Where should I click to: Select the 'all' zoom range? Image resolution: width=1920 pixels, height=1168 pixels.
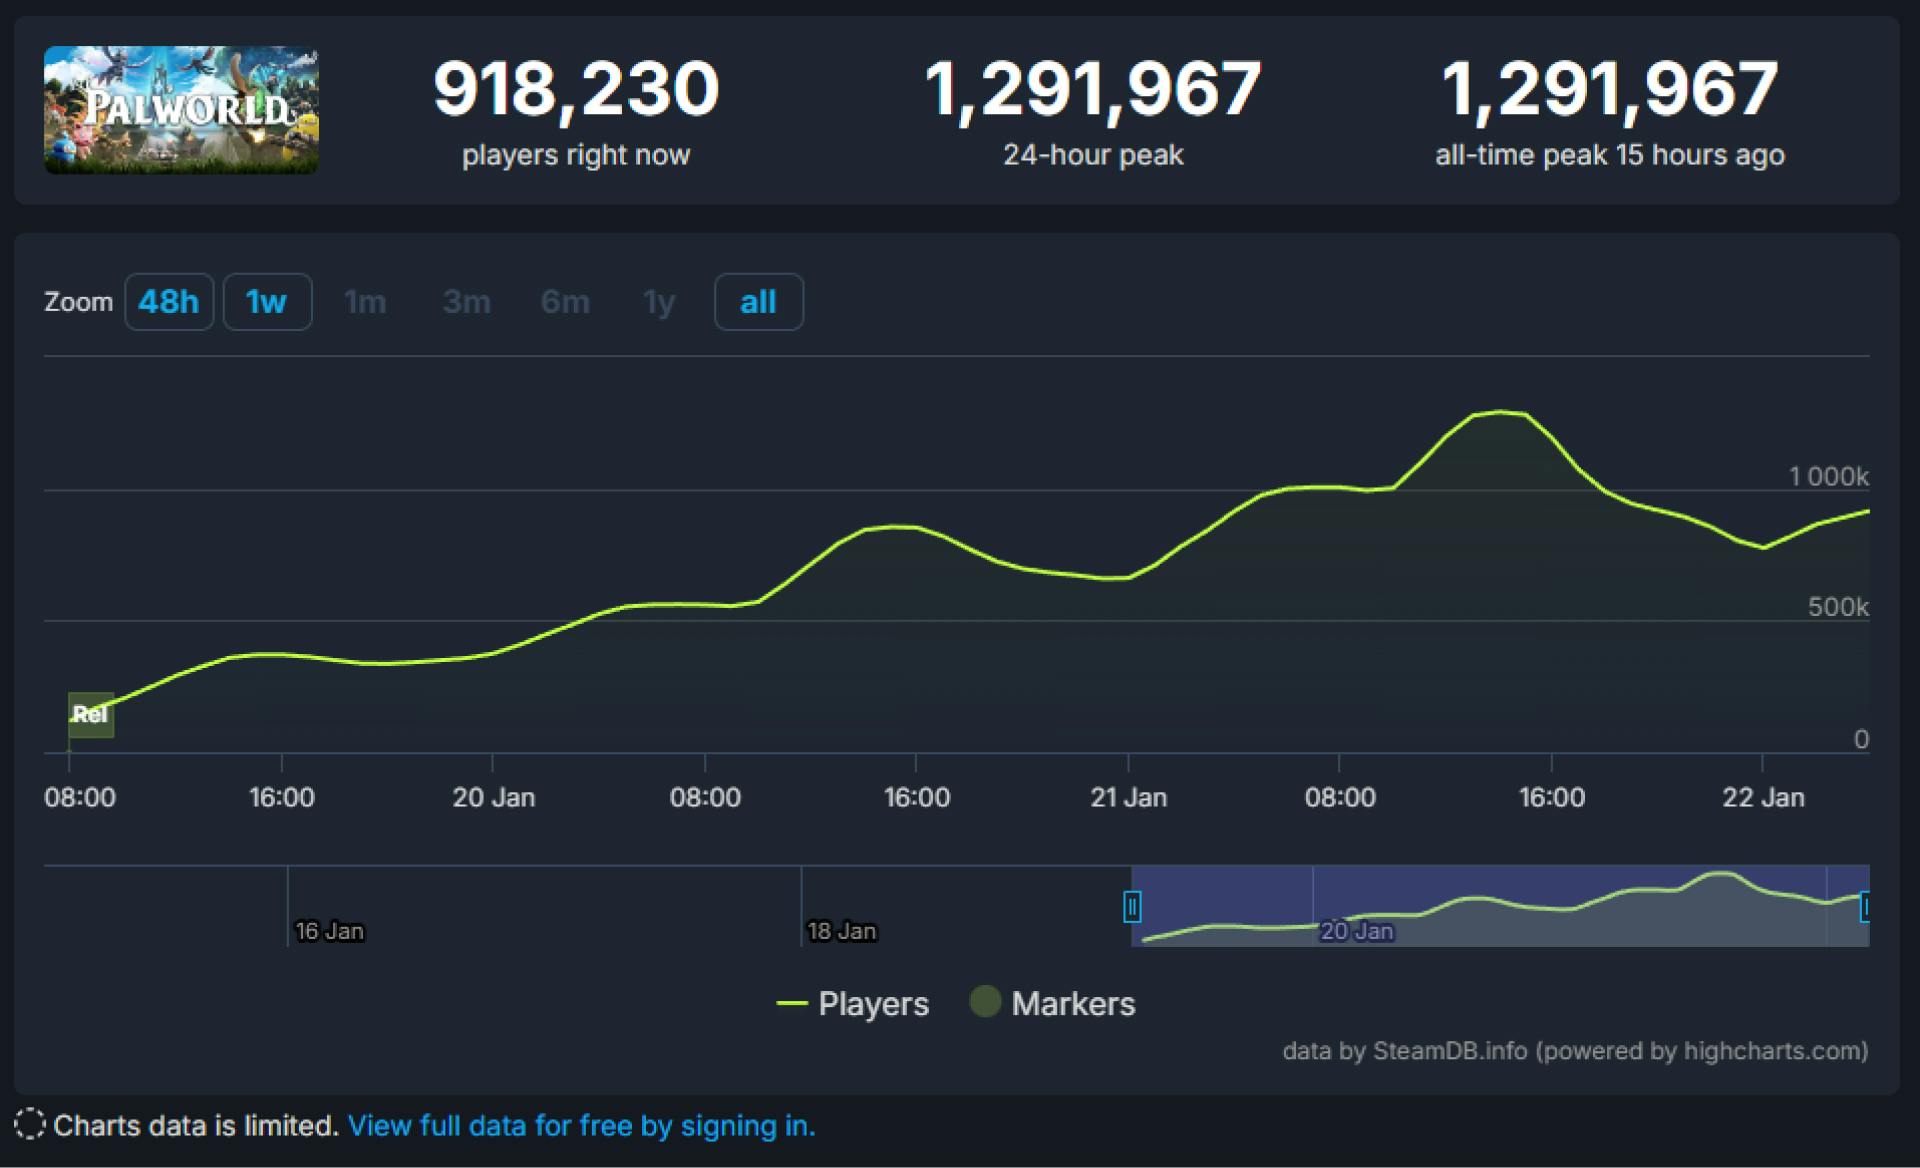tap(759, 302)
